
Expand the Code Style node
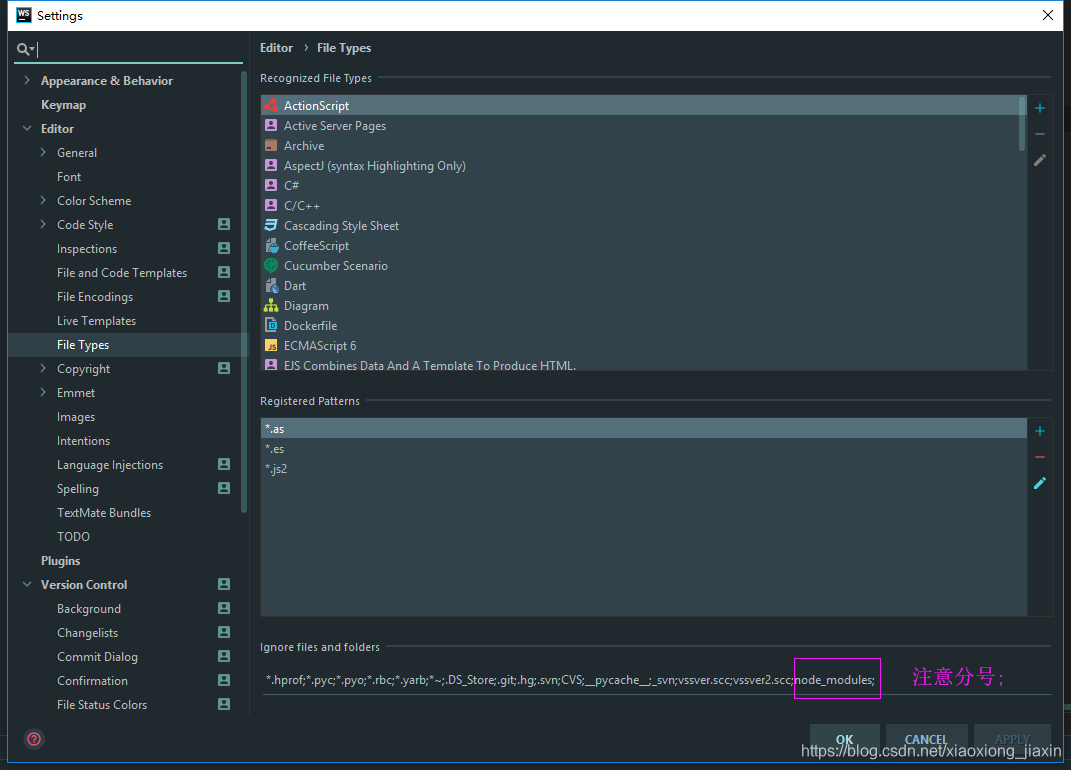coord(43,224)
